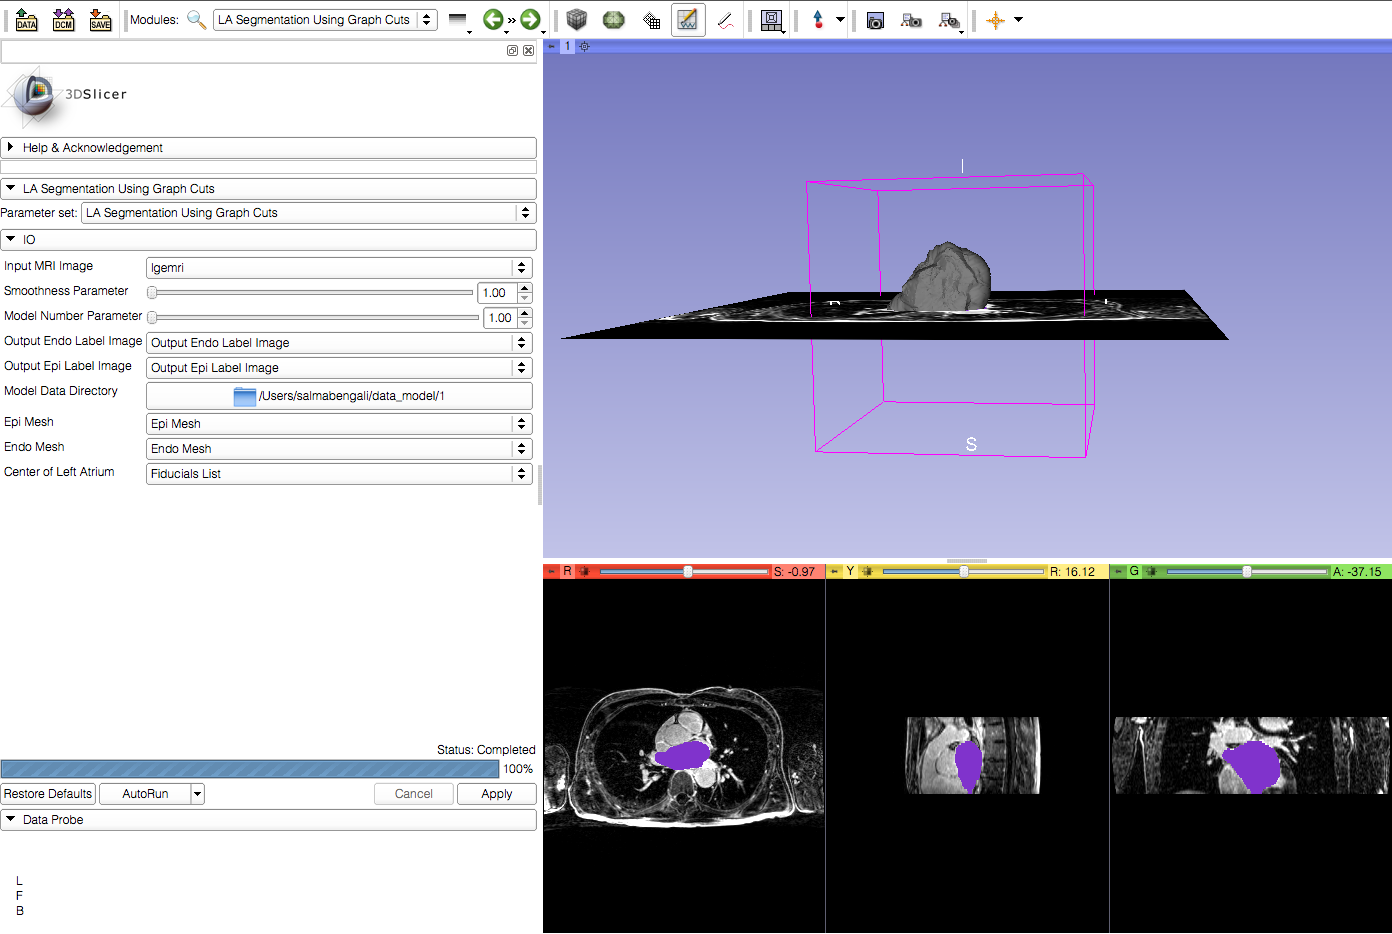
Task: Open the Input MRI Image dropdown
Action: pos(338,268)
